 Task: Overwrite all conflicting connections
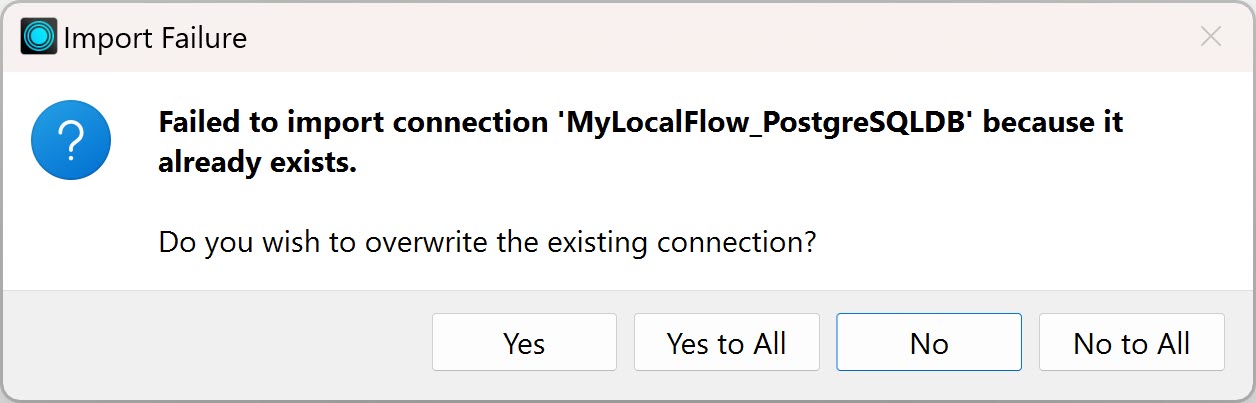726,342
